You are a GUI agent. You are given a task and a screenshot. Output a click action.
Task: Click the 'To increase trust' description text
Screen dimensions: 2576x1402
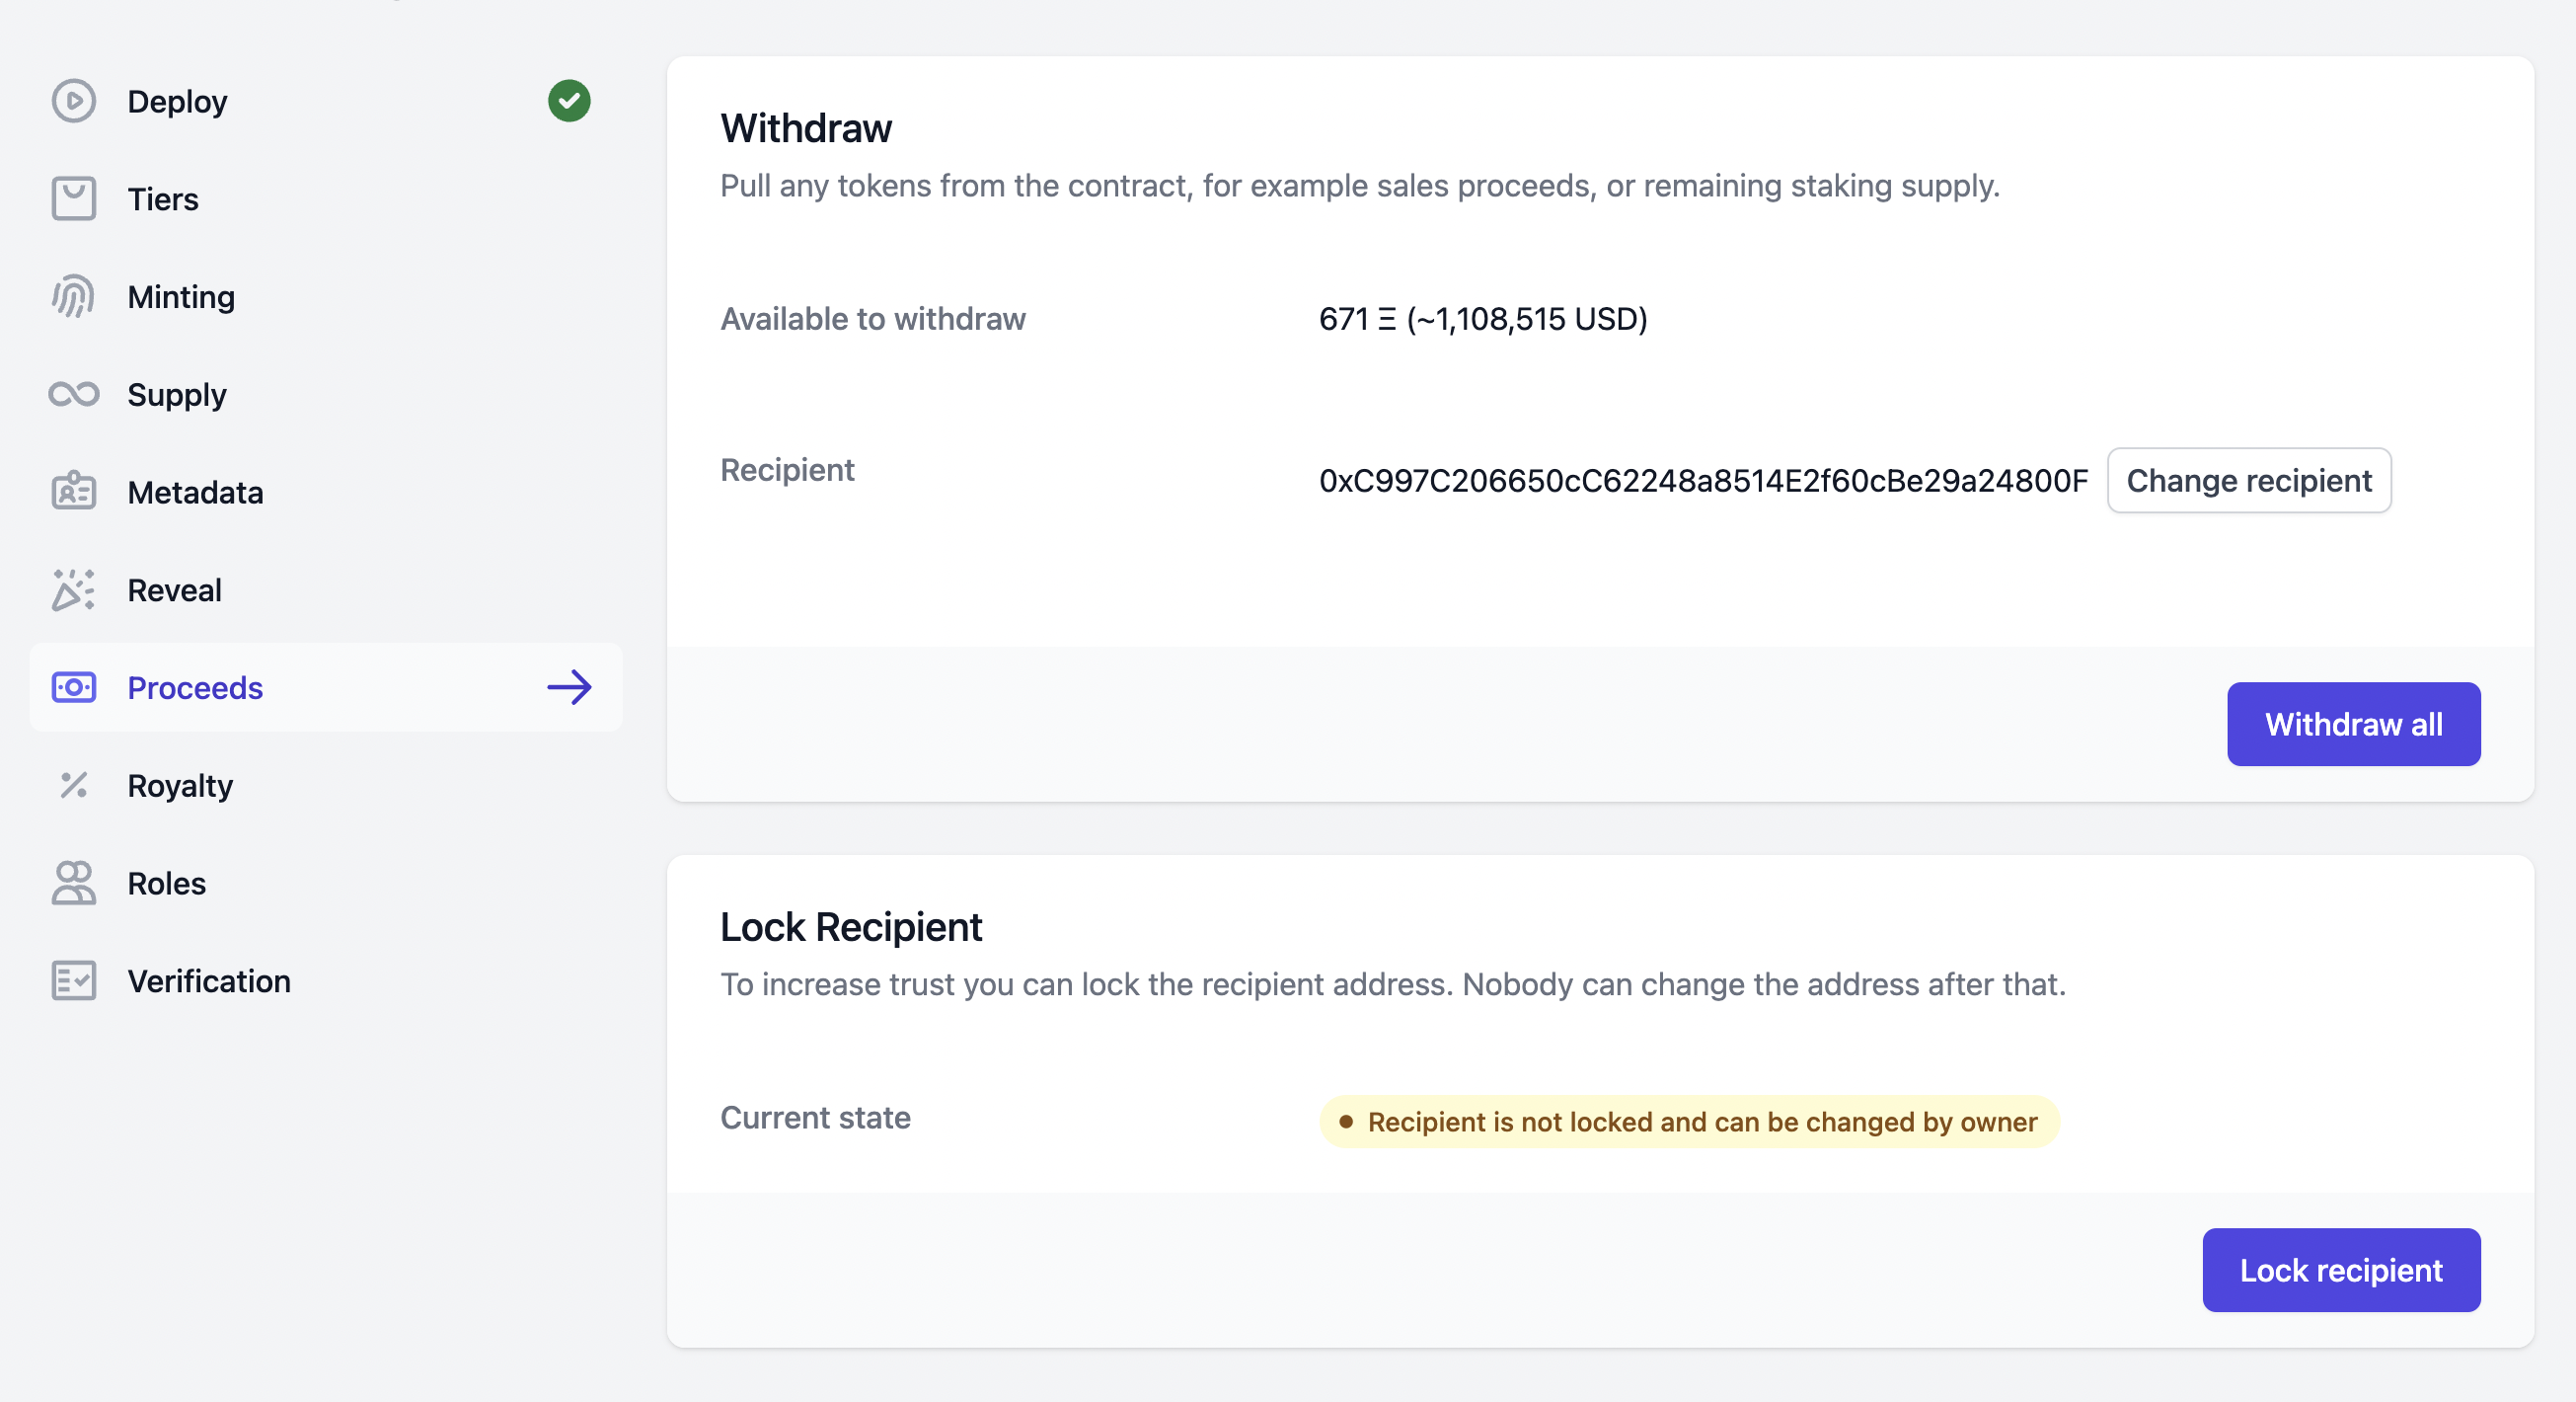1393,985
